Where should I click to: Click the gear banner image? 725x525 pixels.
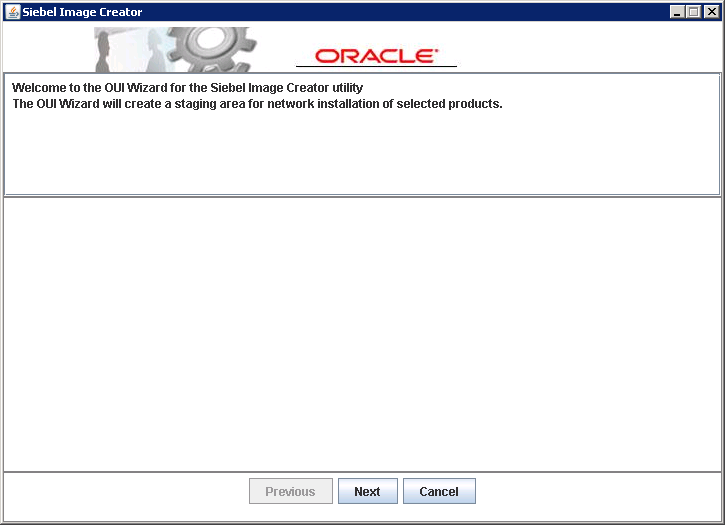click(x=176, y=49)
